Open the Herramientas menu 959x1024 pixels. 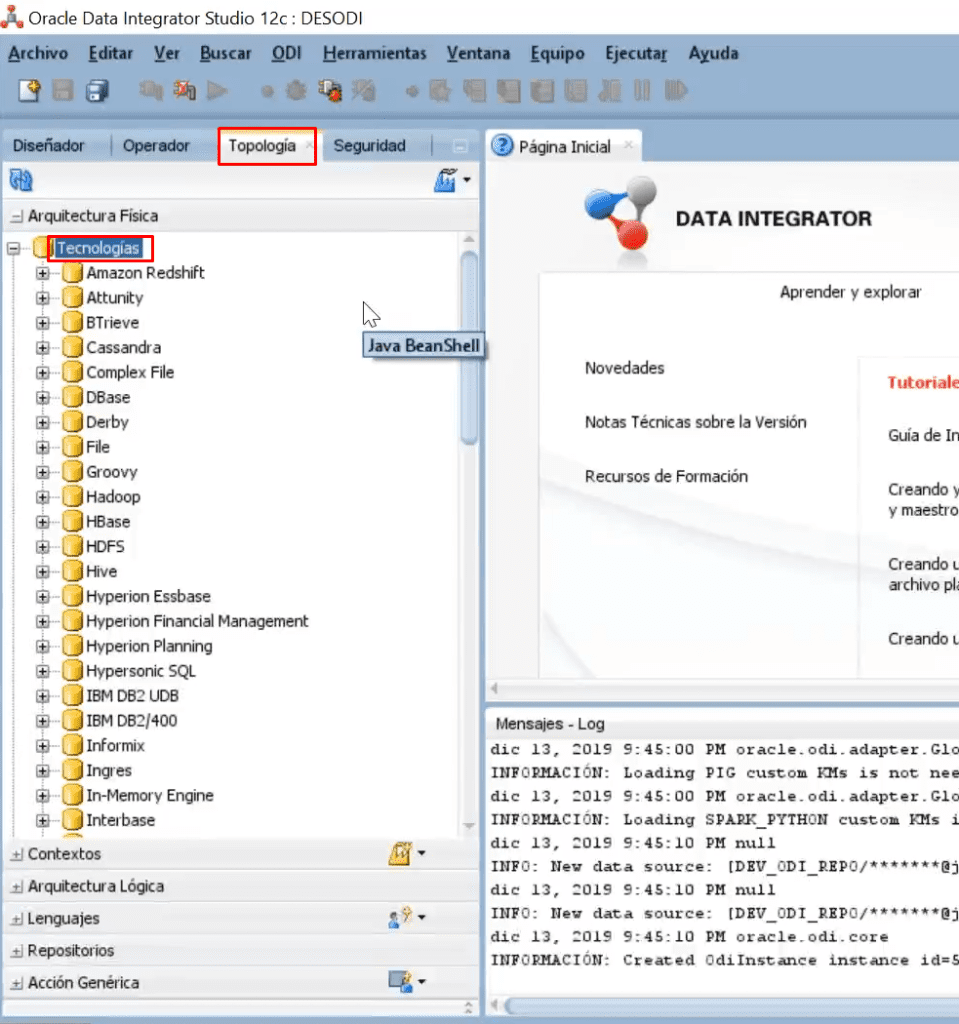[374, 54]
